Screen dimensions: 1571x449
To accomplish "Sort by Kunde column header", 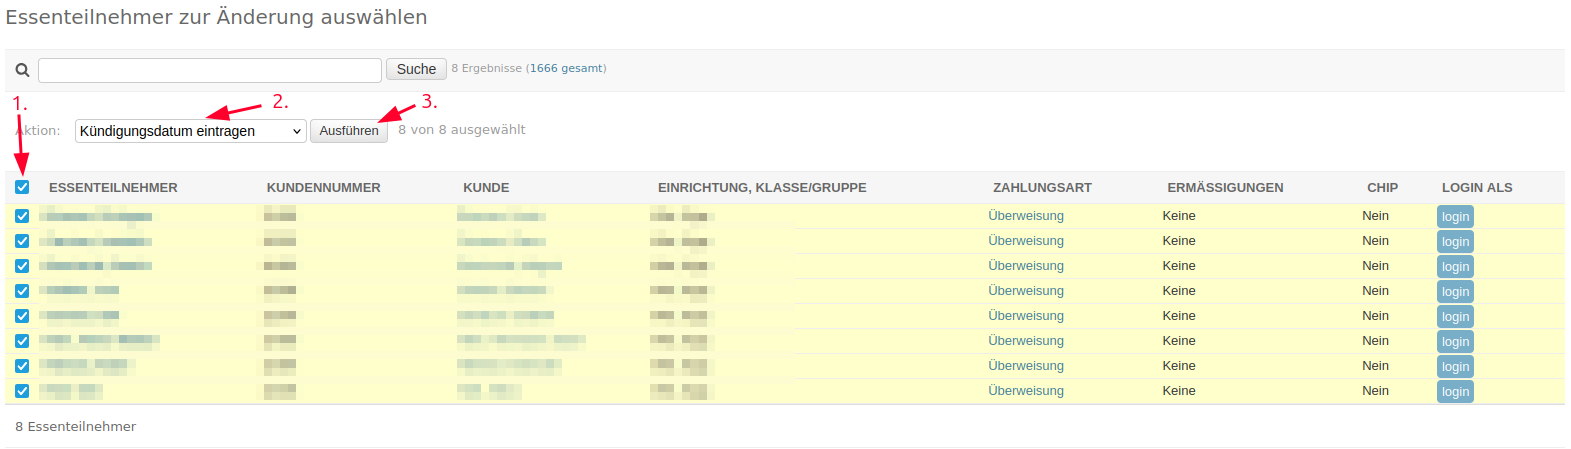I will (x=486, y=188).
